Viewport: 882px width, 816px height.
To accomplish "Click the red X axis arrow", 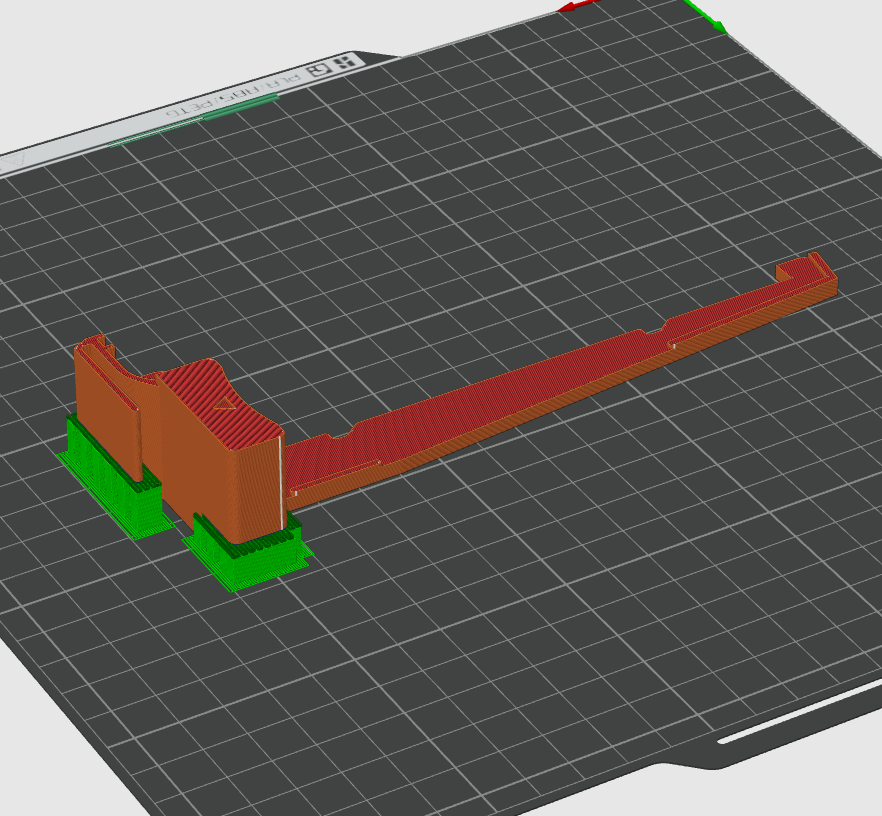I will [x=577, y=5].
